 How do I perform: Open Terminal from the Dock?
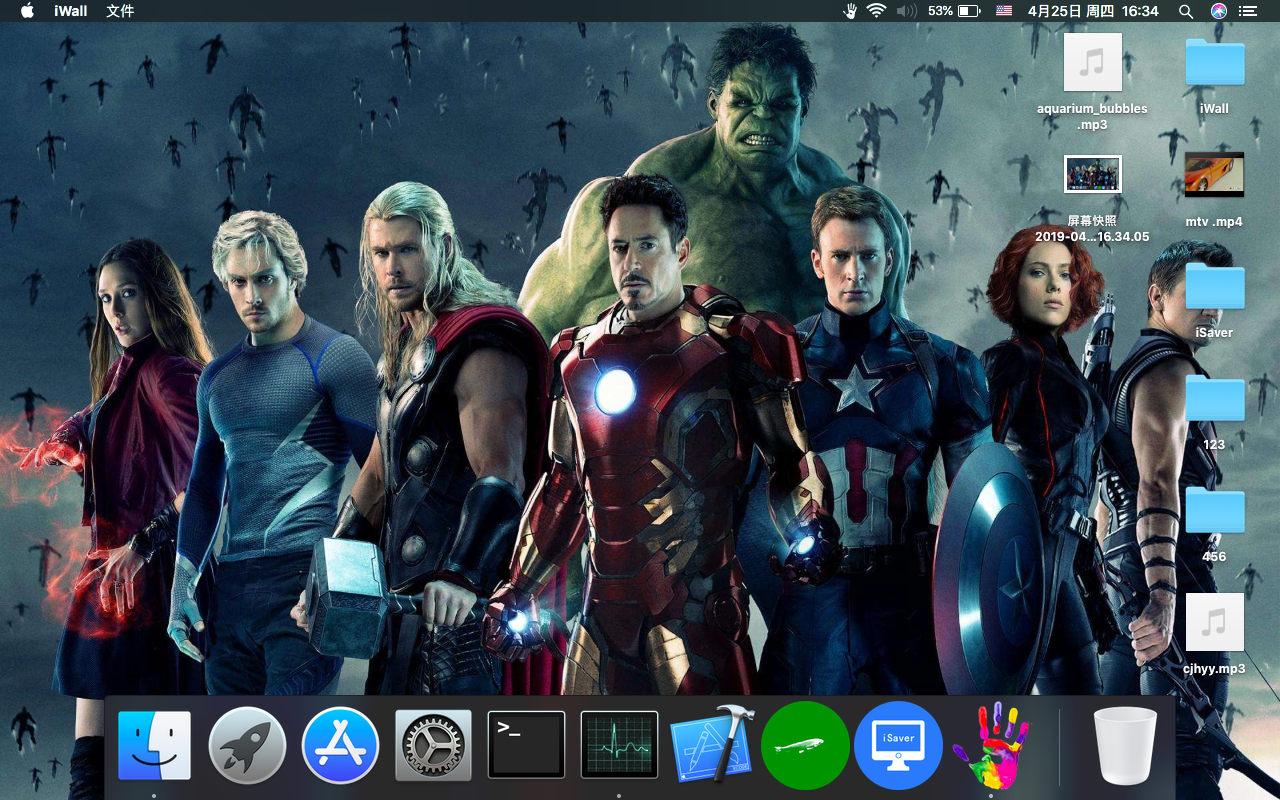pos(526,744)
